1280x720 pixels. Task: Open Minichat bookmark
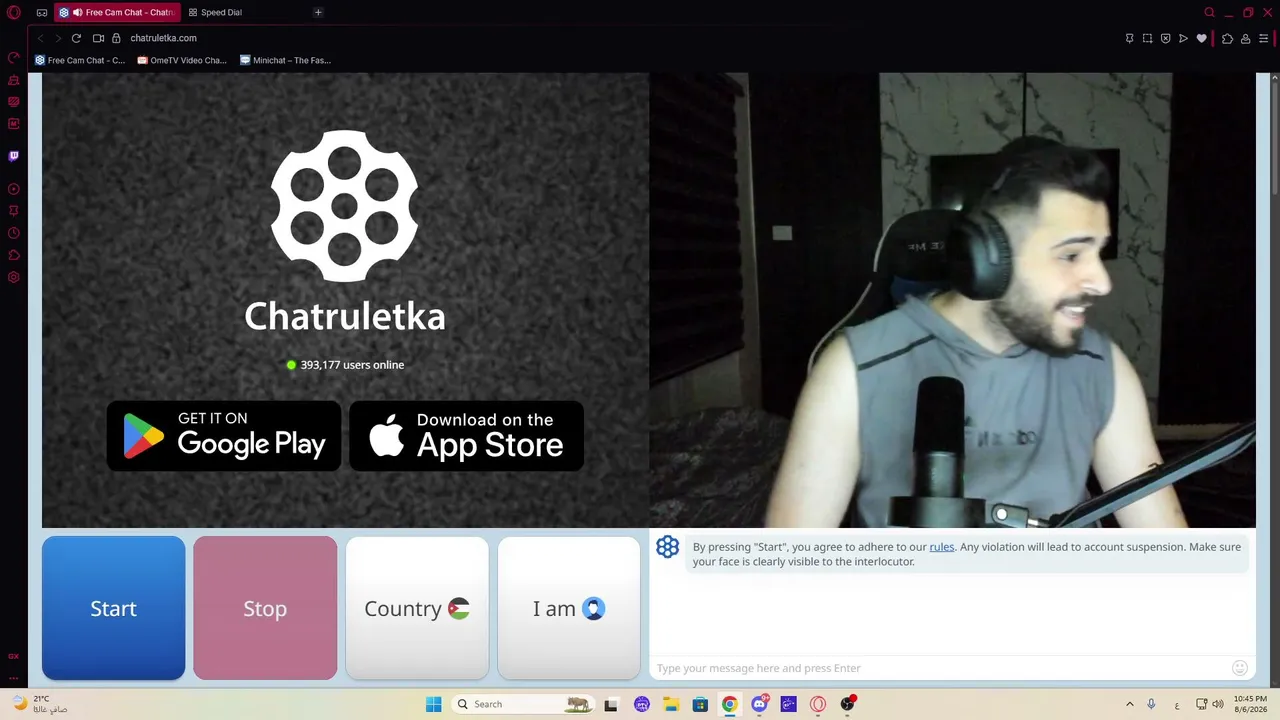pyautogui.click(x=285, y=60)
